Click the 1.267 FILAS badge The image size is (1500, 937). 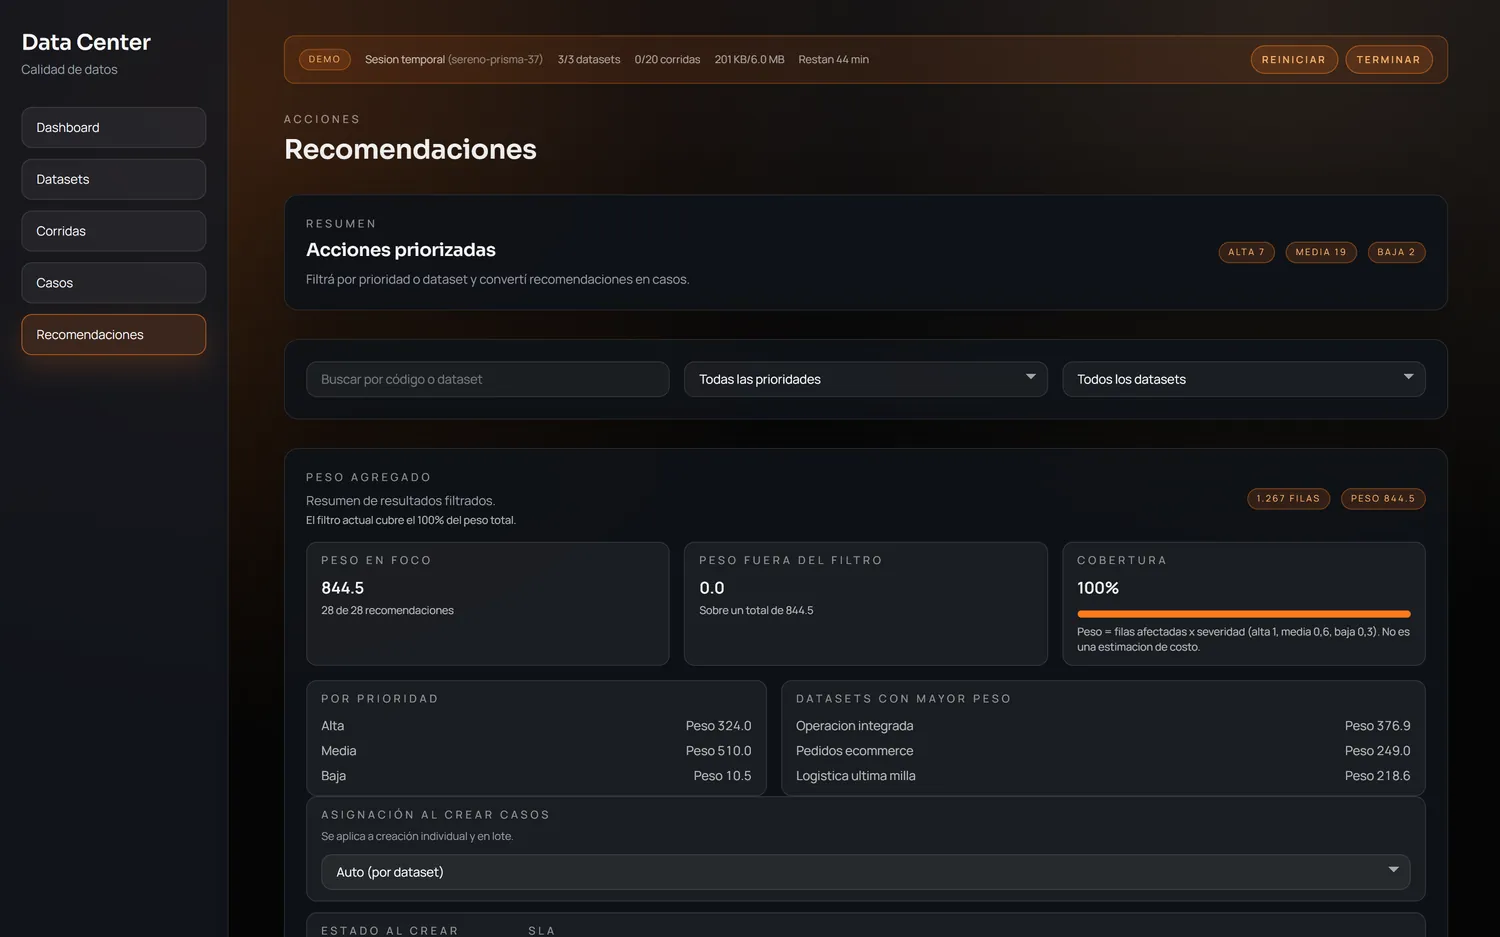1288,498
